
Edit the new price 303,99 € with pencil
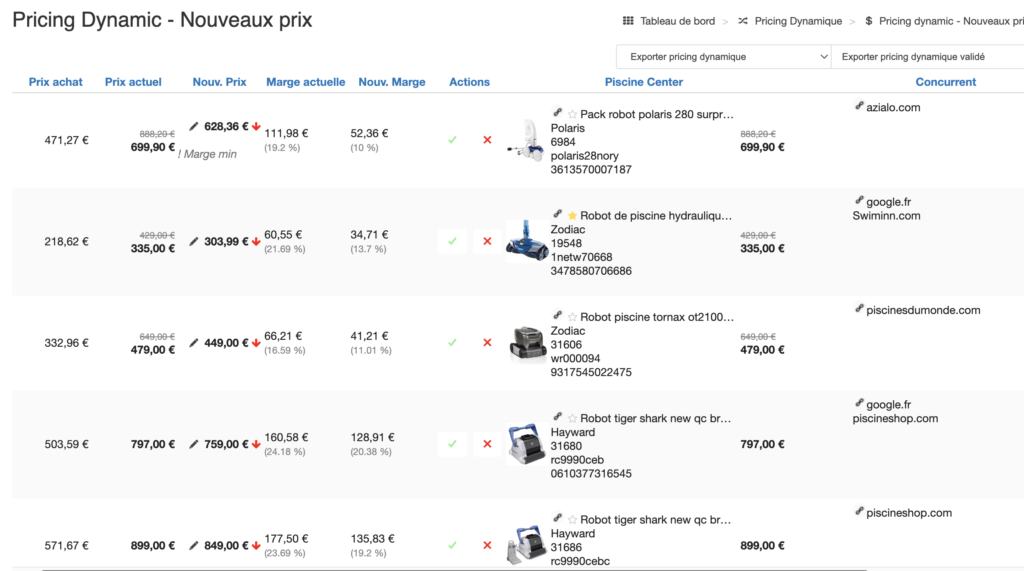[194, 241]
